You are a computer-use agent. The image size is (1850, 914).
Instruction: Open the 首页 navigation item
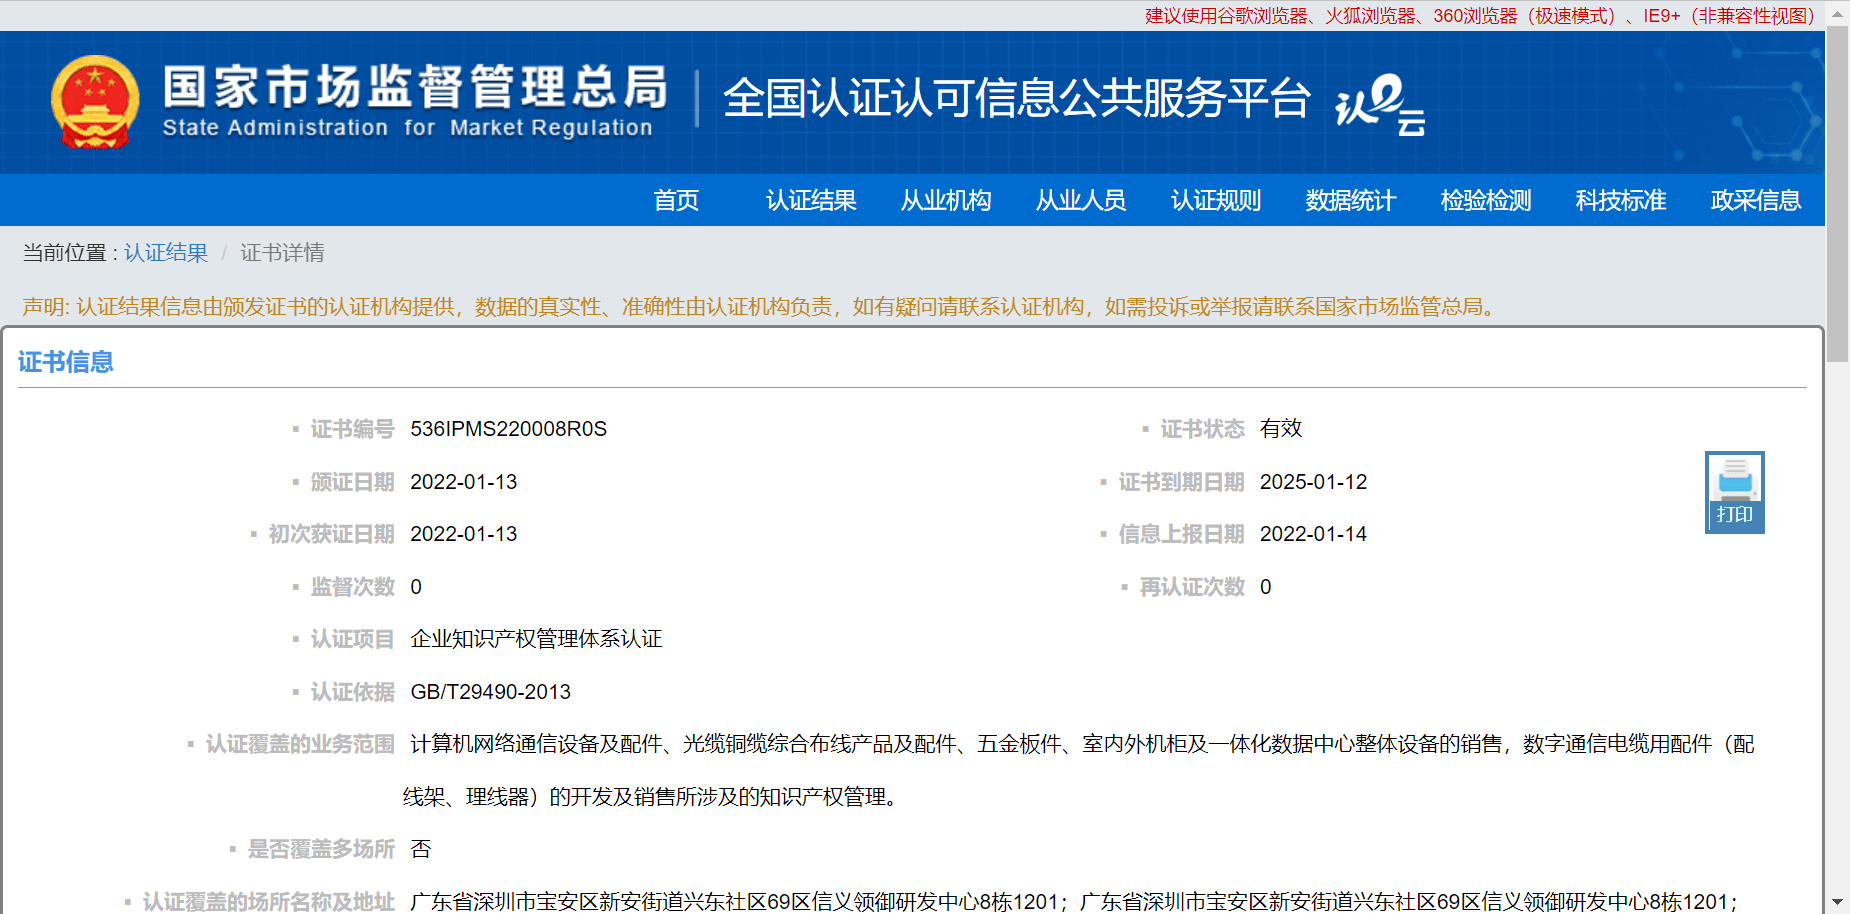point(676,200)
